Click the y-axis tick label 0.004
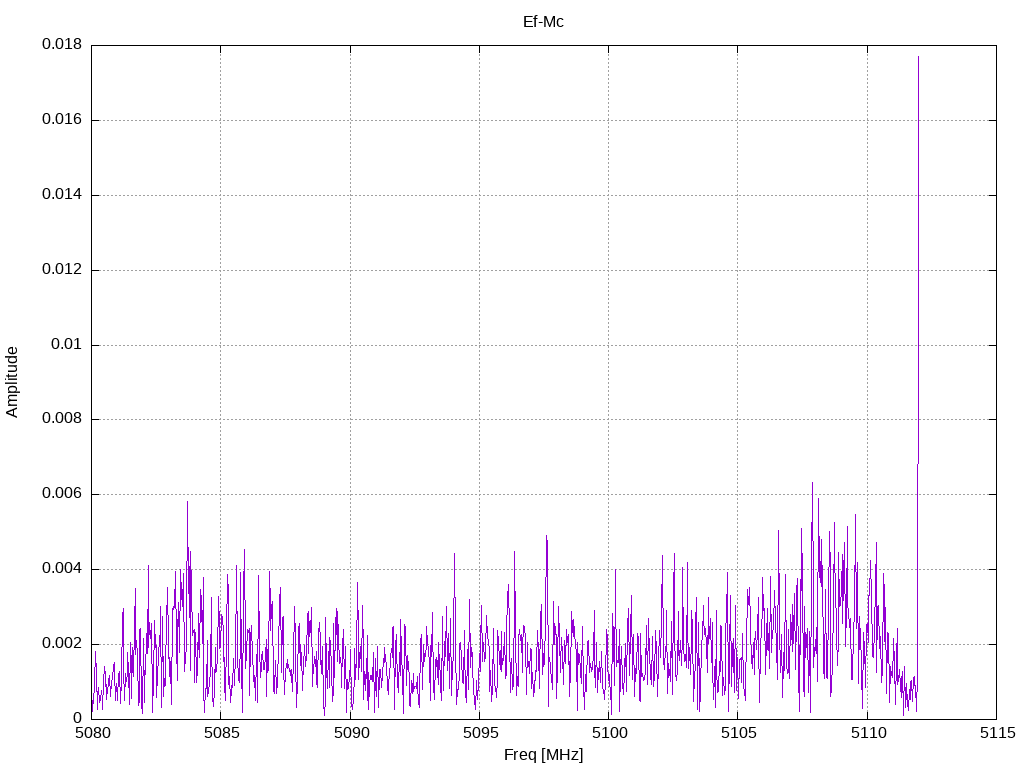 [x=62, y=569]
